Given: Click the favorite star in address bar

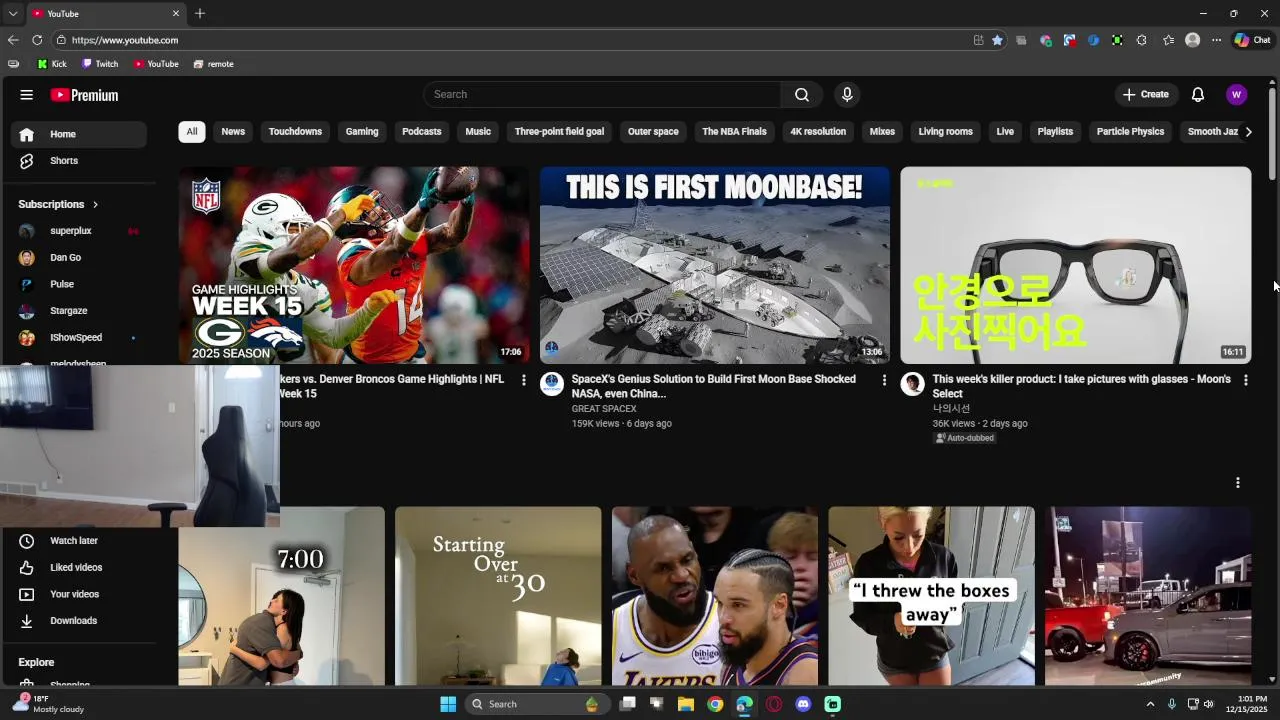Looking at the screenshot, I should pyautogui.click(x=997, y=40).
